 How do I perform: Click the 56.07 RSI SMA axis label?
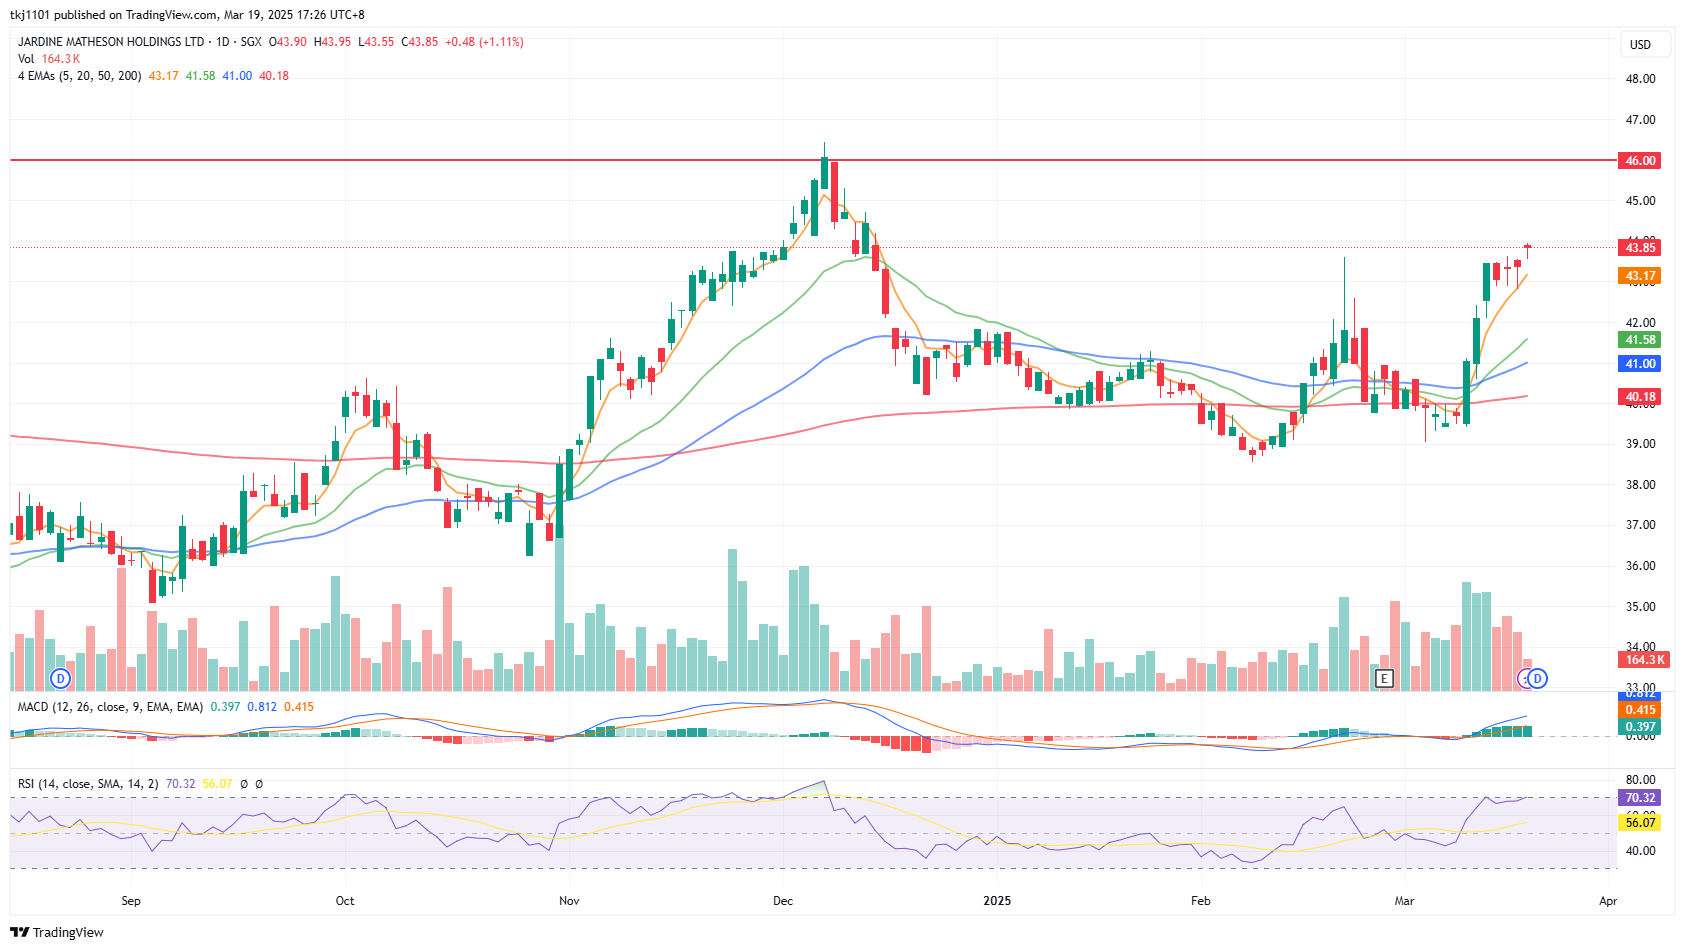coord(1639,822)
